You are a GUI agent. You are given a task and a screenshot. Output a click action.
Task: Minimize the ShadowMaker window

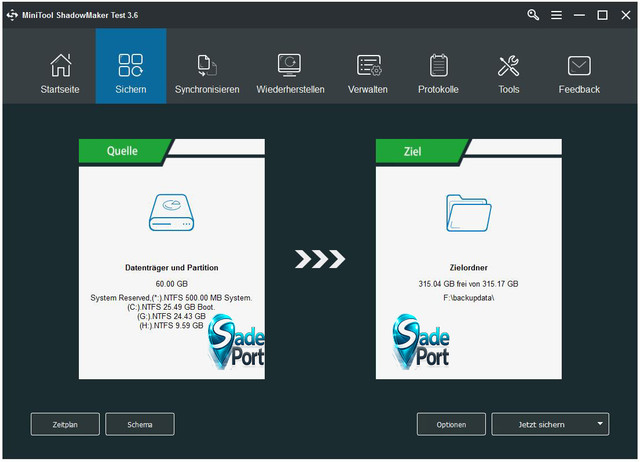[x=579, y=15]
